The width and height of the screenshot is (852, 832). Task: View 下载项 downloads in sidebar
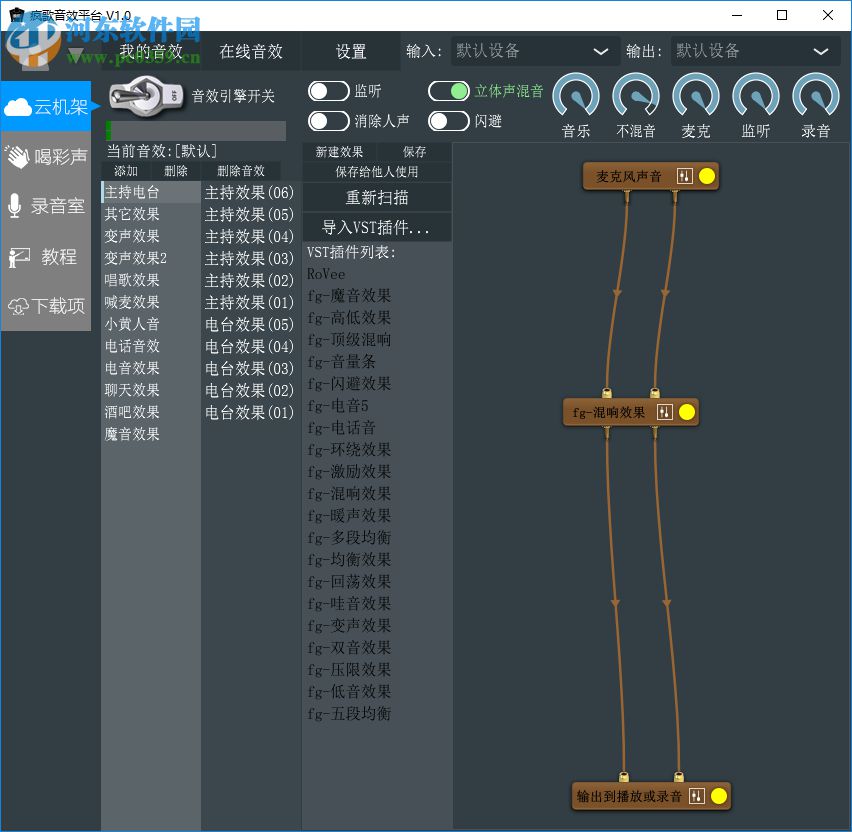point(47,307)
